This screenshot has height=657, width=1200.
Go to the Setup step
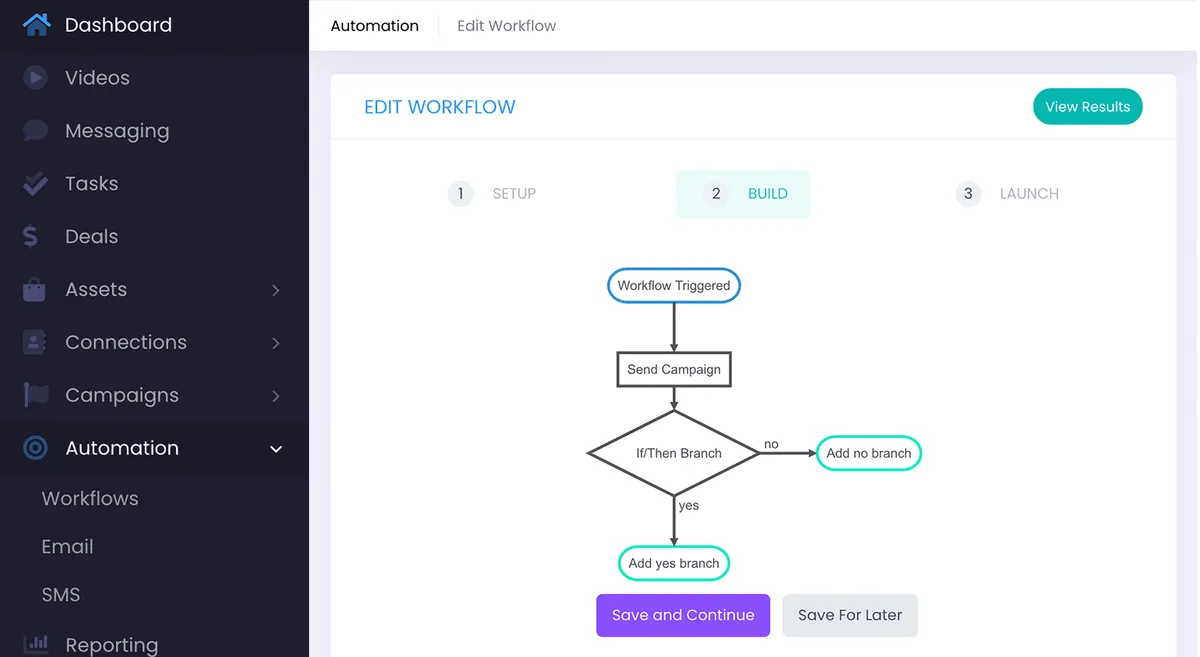coord(492,194)
